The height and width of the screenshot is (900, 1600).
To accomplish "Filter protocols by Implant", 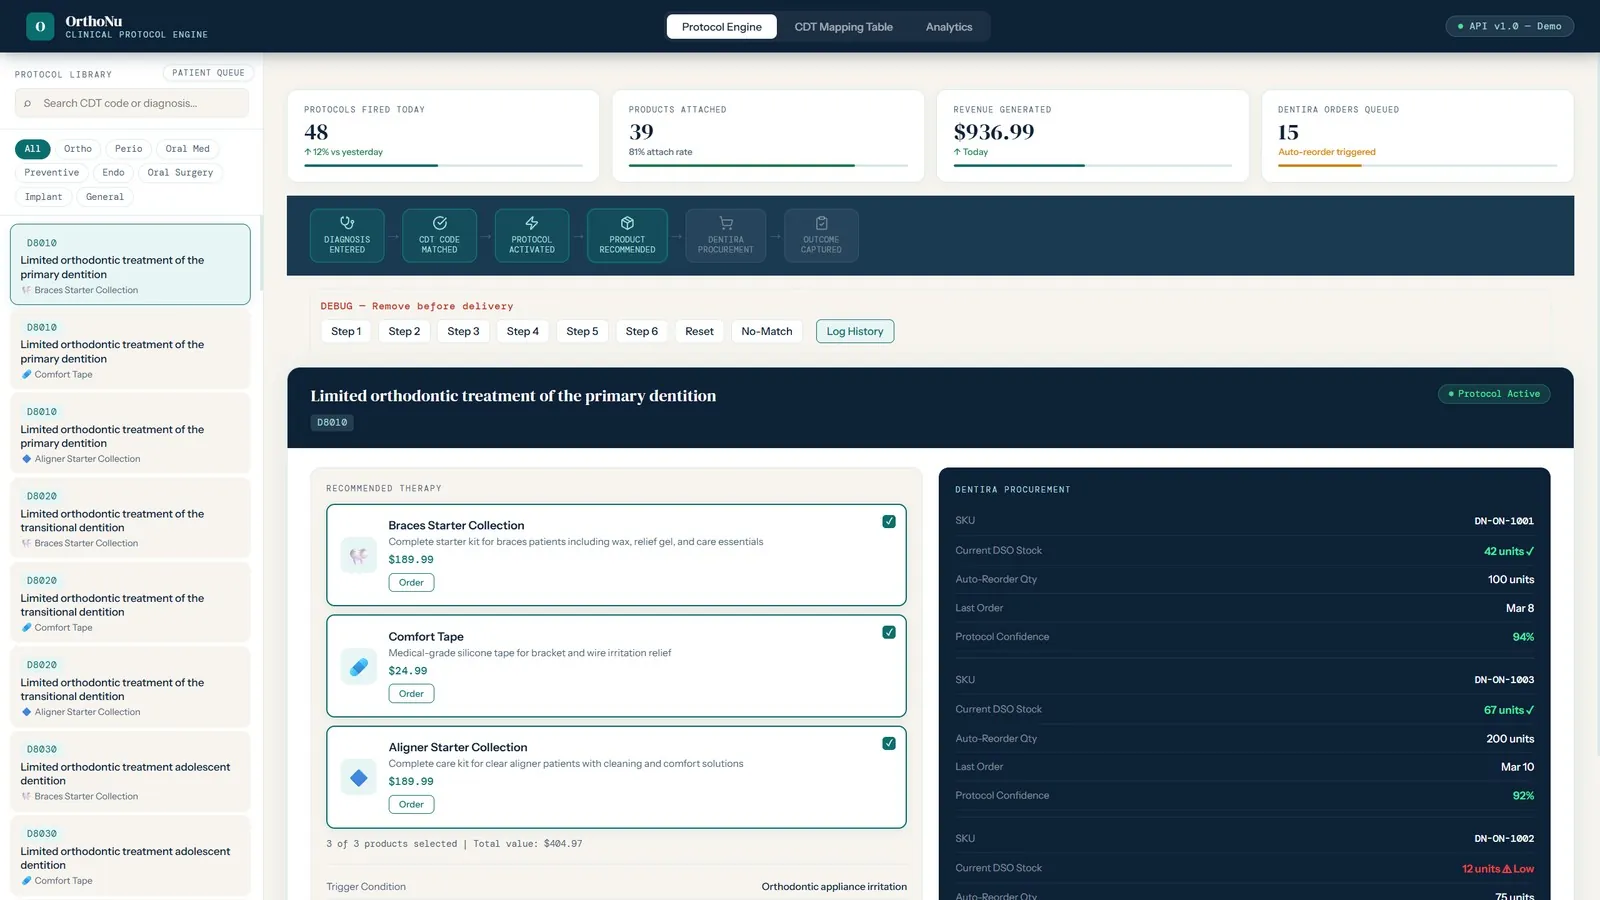I will [x=44, y=197].
